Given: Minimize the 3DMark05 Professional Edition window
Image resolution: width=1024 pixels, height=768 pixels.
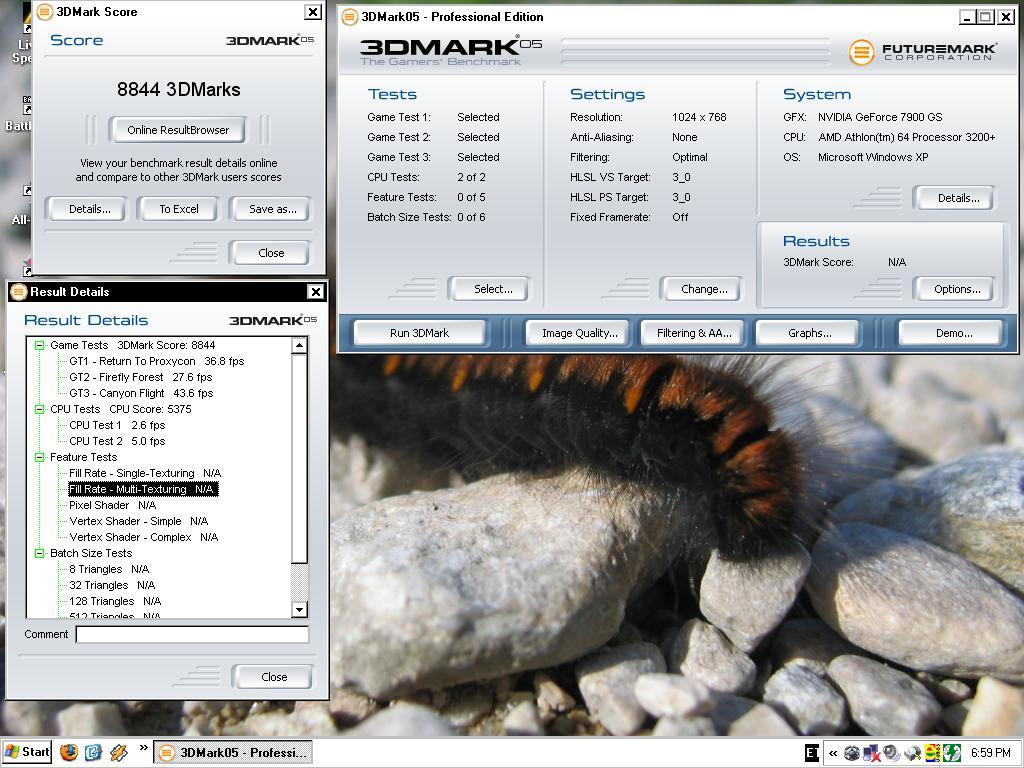Looking at the screenshot, I should pos(967,17).
